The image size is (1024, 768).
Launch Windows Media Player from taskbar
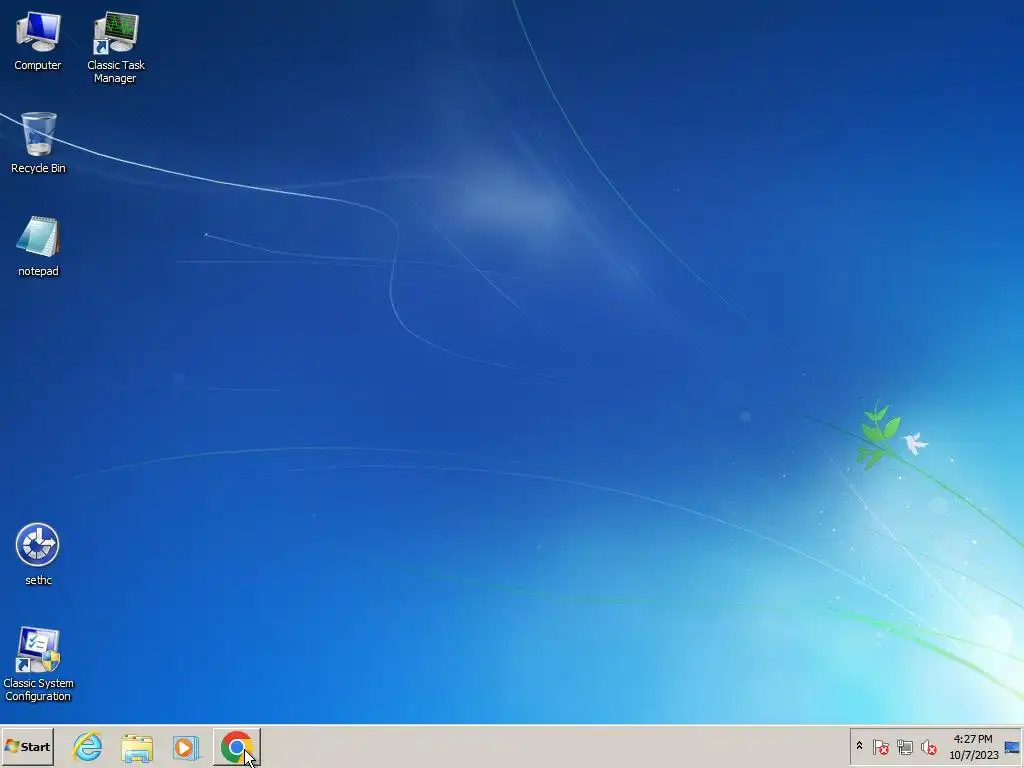(185, 747)
